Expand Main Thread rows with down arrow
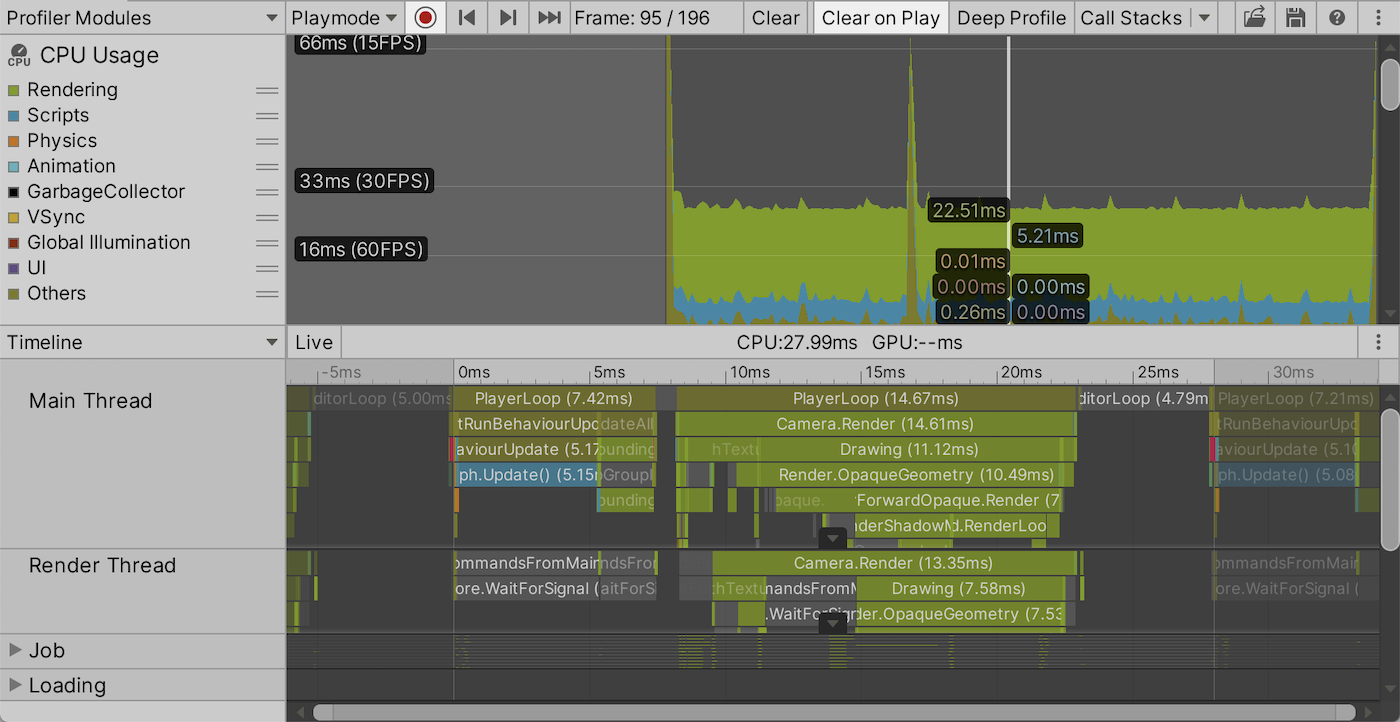This screenshot has width=1400, height=722. coord(833,538)
